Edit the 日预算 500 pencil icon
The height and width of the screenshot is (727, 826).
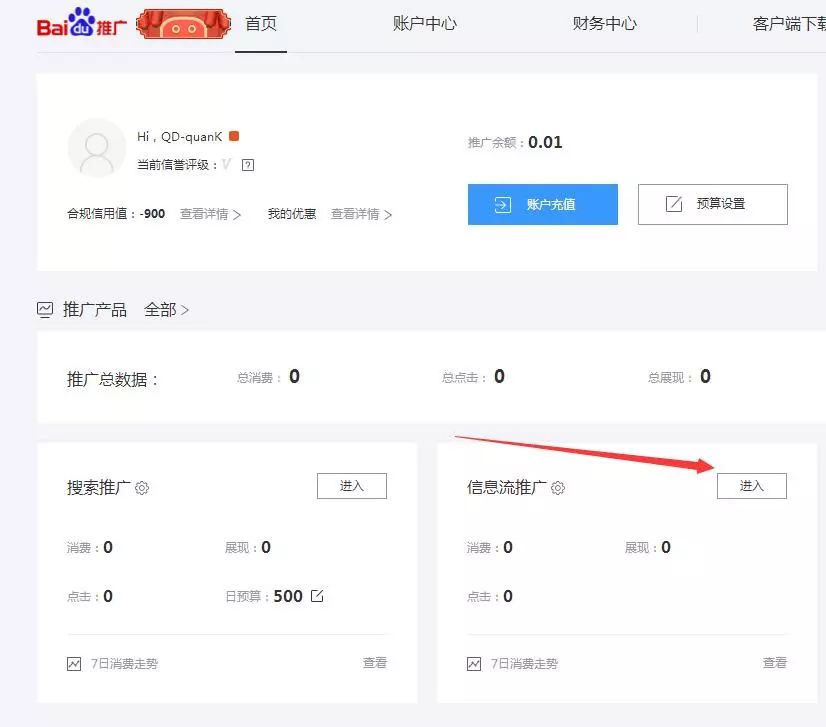(x=317, y=596)
